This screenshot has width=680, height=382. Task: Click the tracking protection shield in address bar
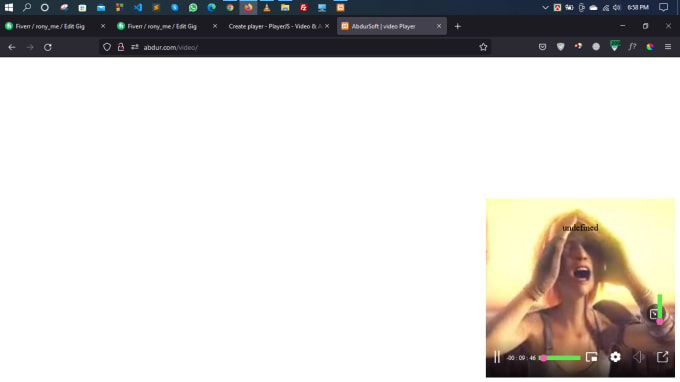tap(107, 47)
